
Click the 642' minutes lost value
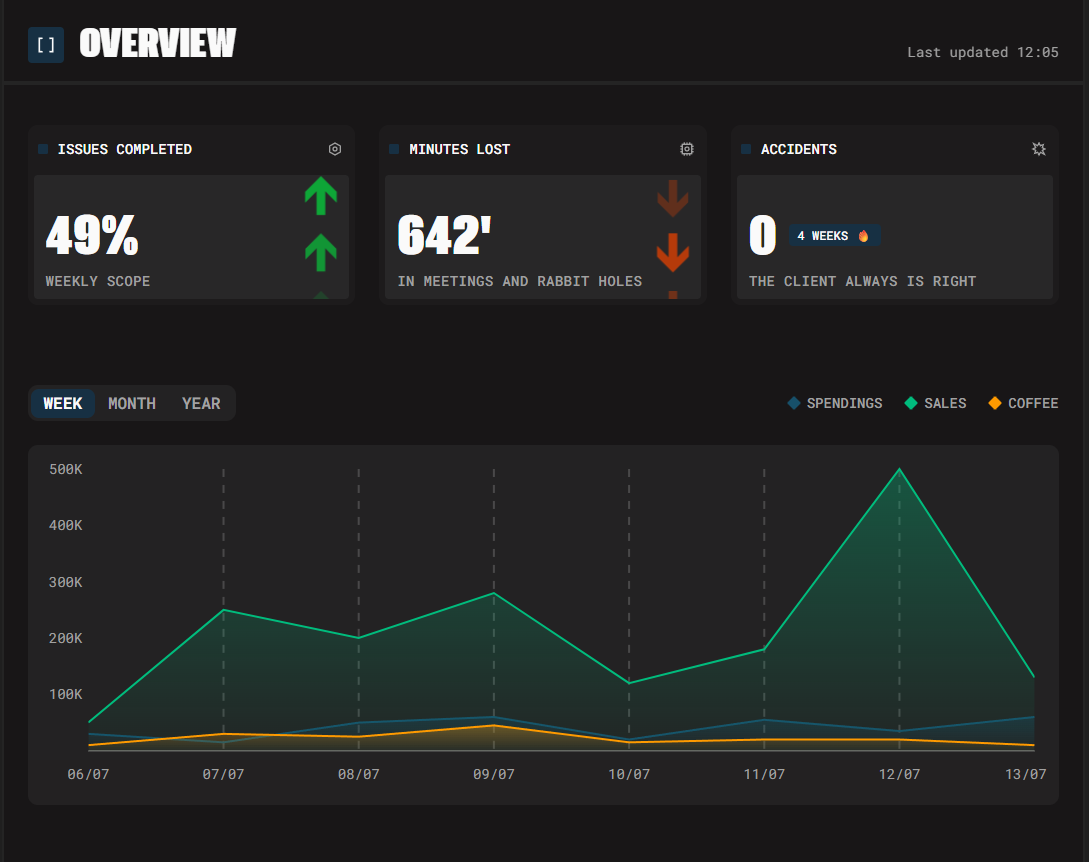[445, 236]
